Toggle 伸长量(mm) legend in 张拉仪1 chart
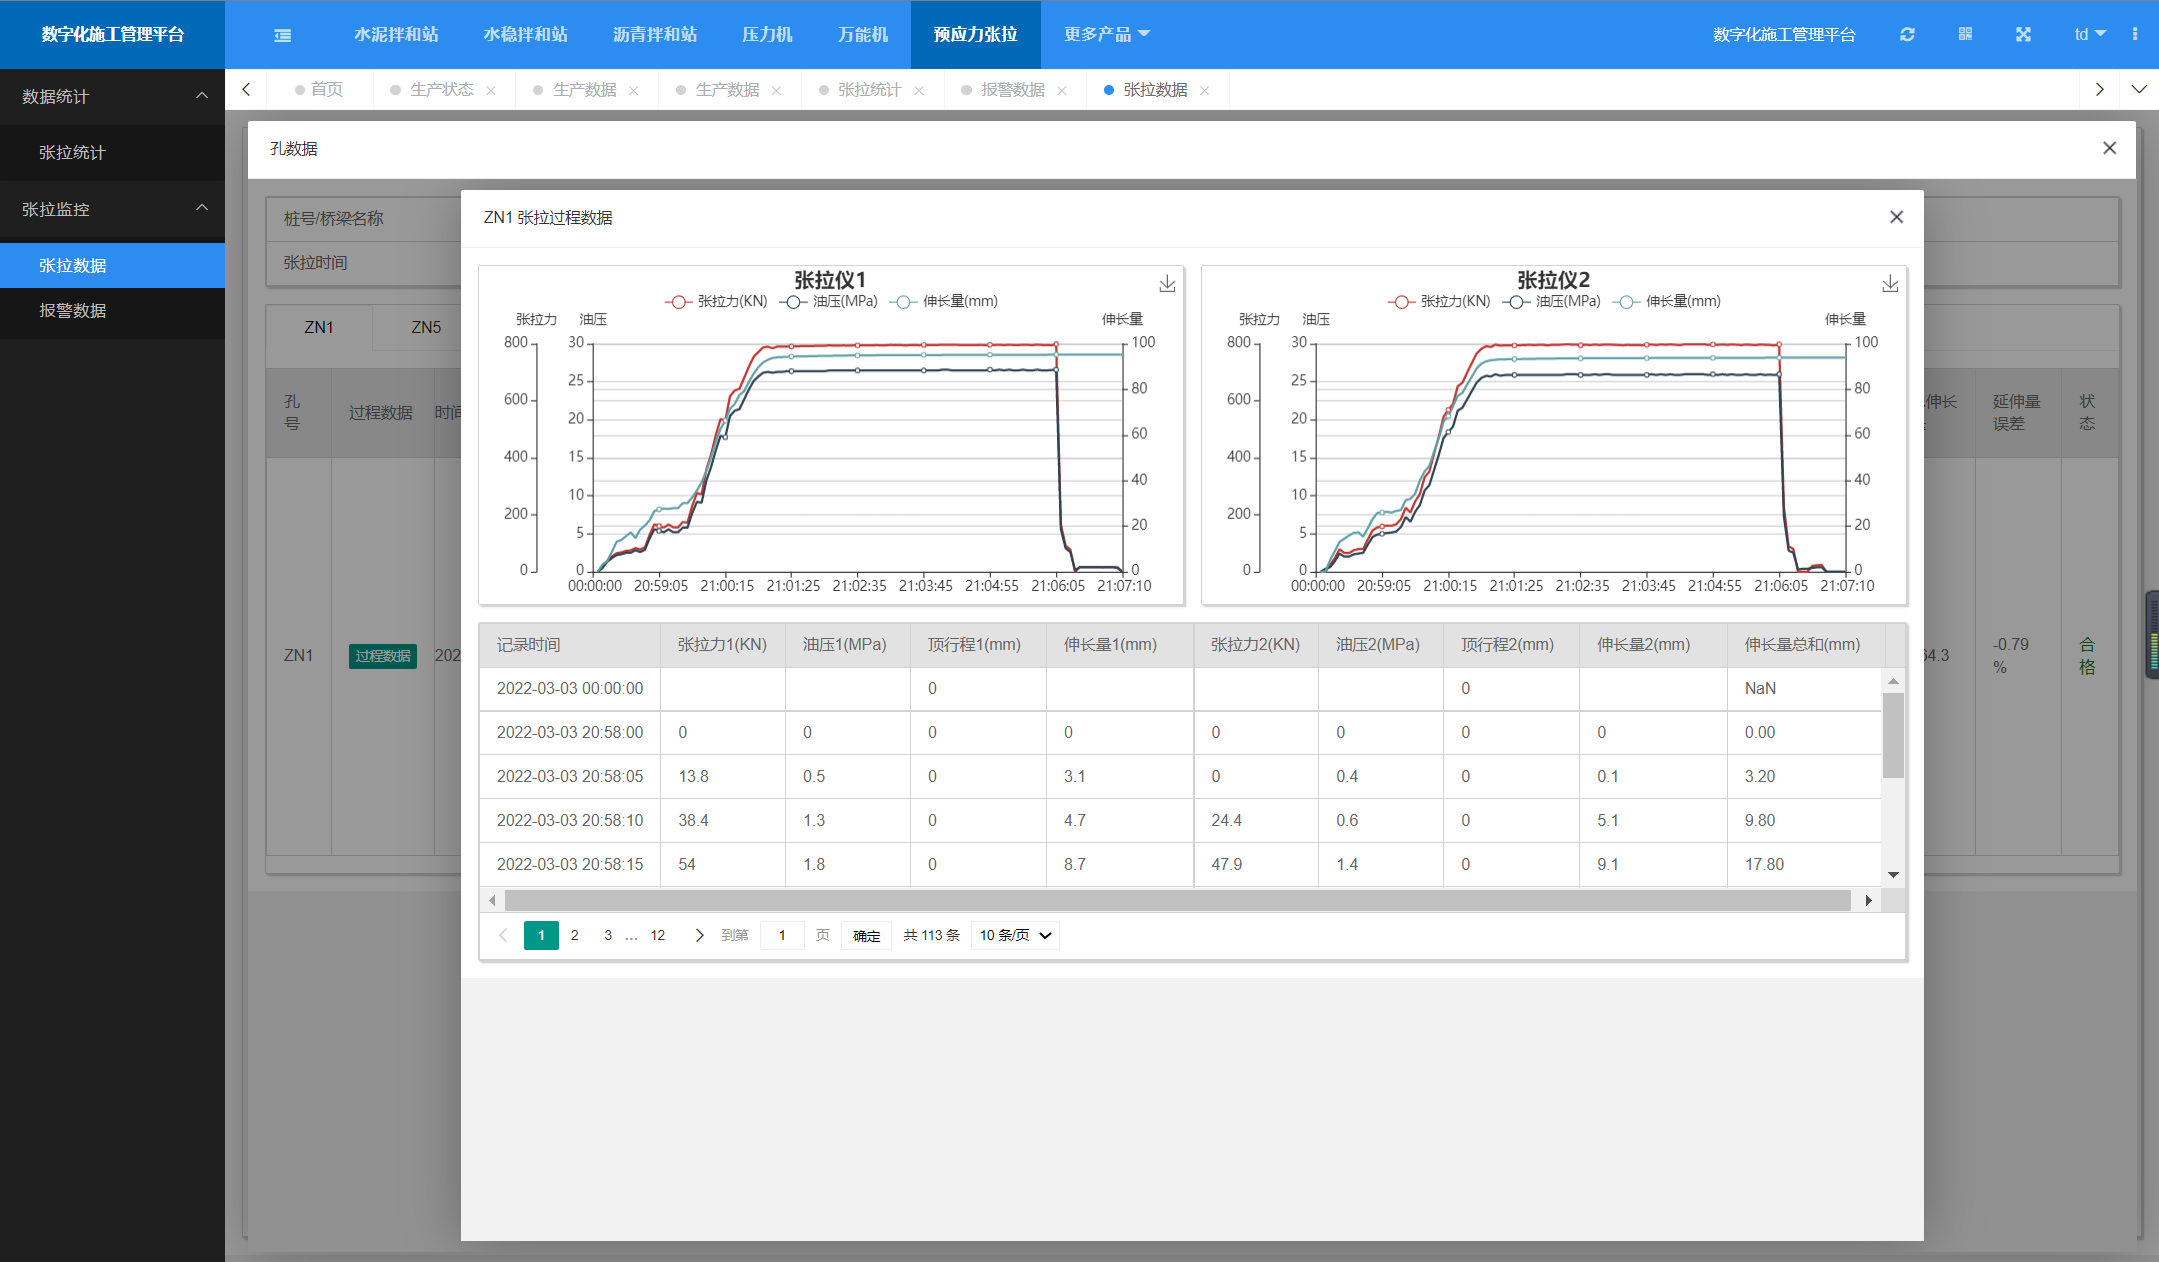2159x1262 pixels. [x=944, y=301]
